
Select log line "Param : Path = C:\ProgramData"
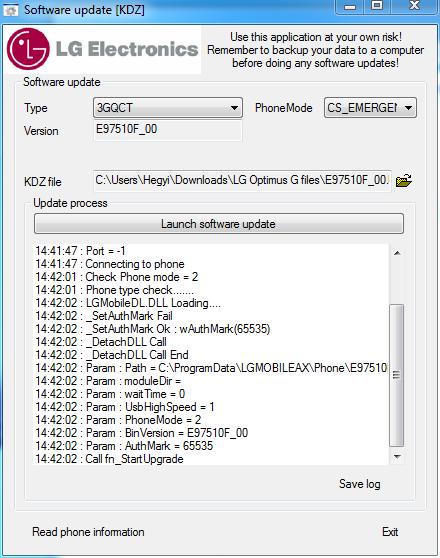tap(211, 368)
